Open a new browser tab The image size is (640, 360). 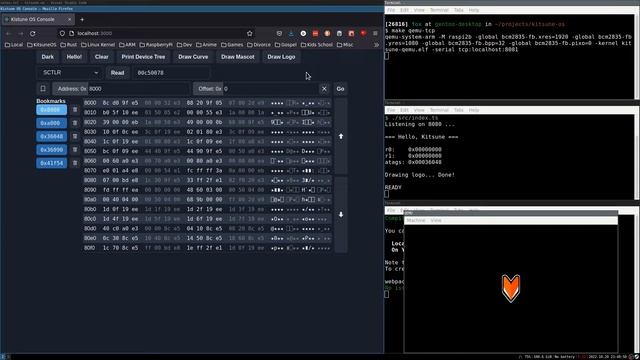[x=82, y=19]
